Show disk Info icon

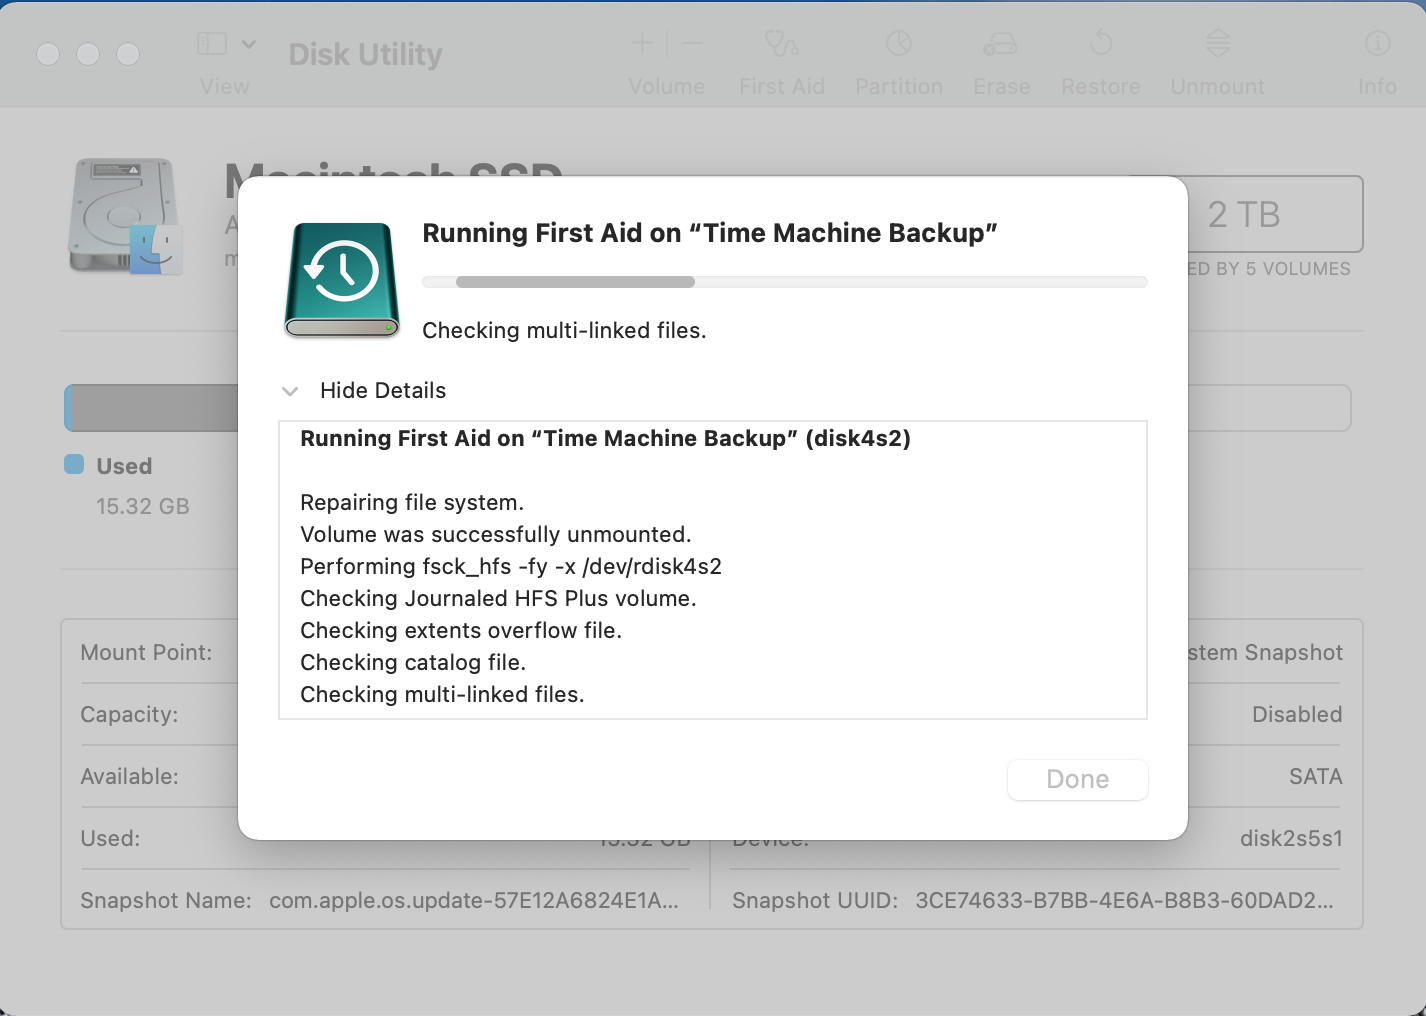pos(1377,43)
